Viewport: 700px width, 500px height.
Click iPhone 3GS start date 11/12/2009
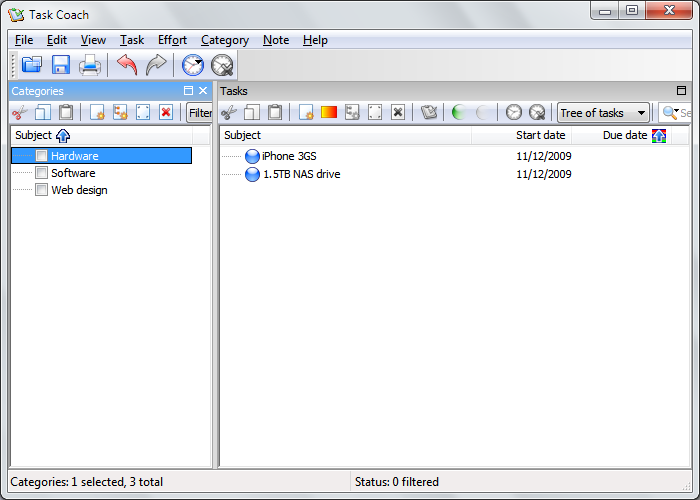pos(544,156)
